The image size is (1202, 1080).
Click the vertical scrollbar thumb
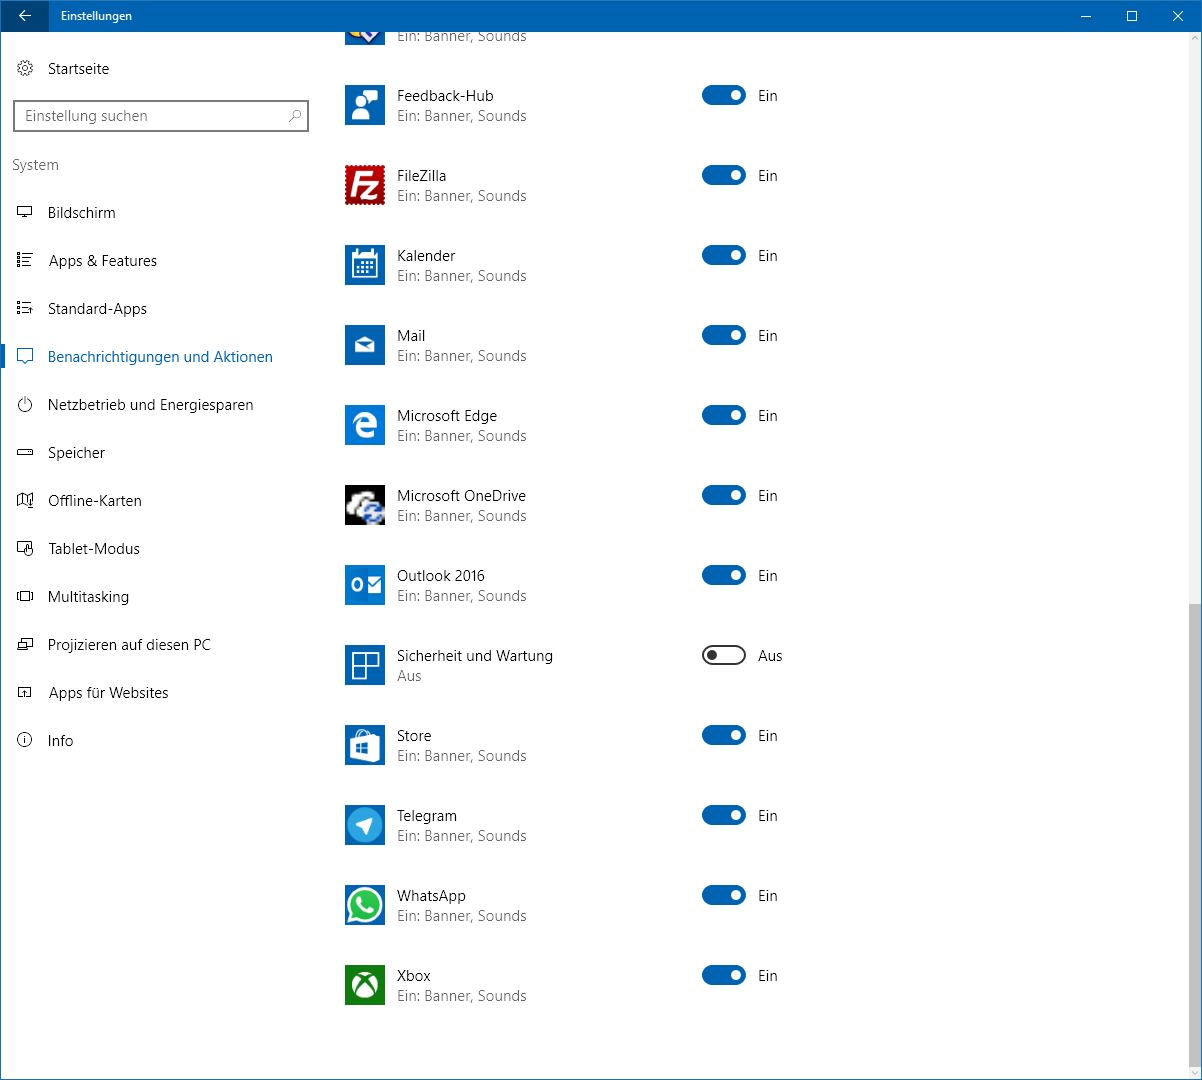click(1193, 834)
